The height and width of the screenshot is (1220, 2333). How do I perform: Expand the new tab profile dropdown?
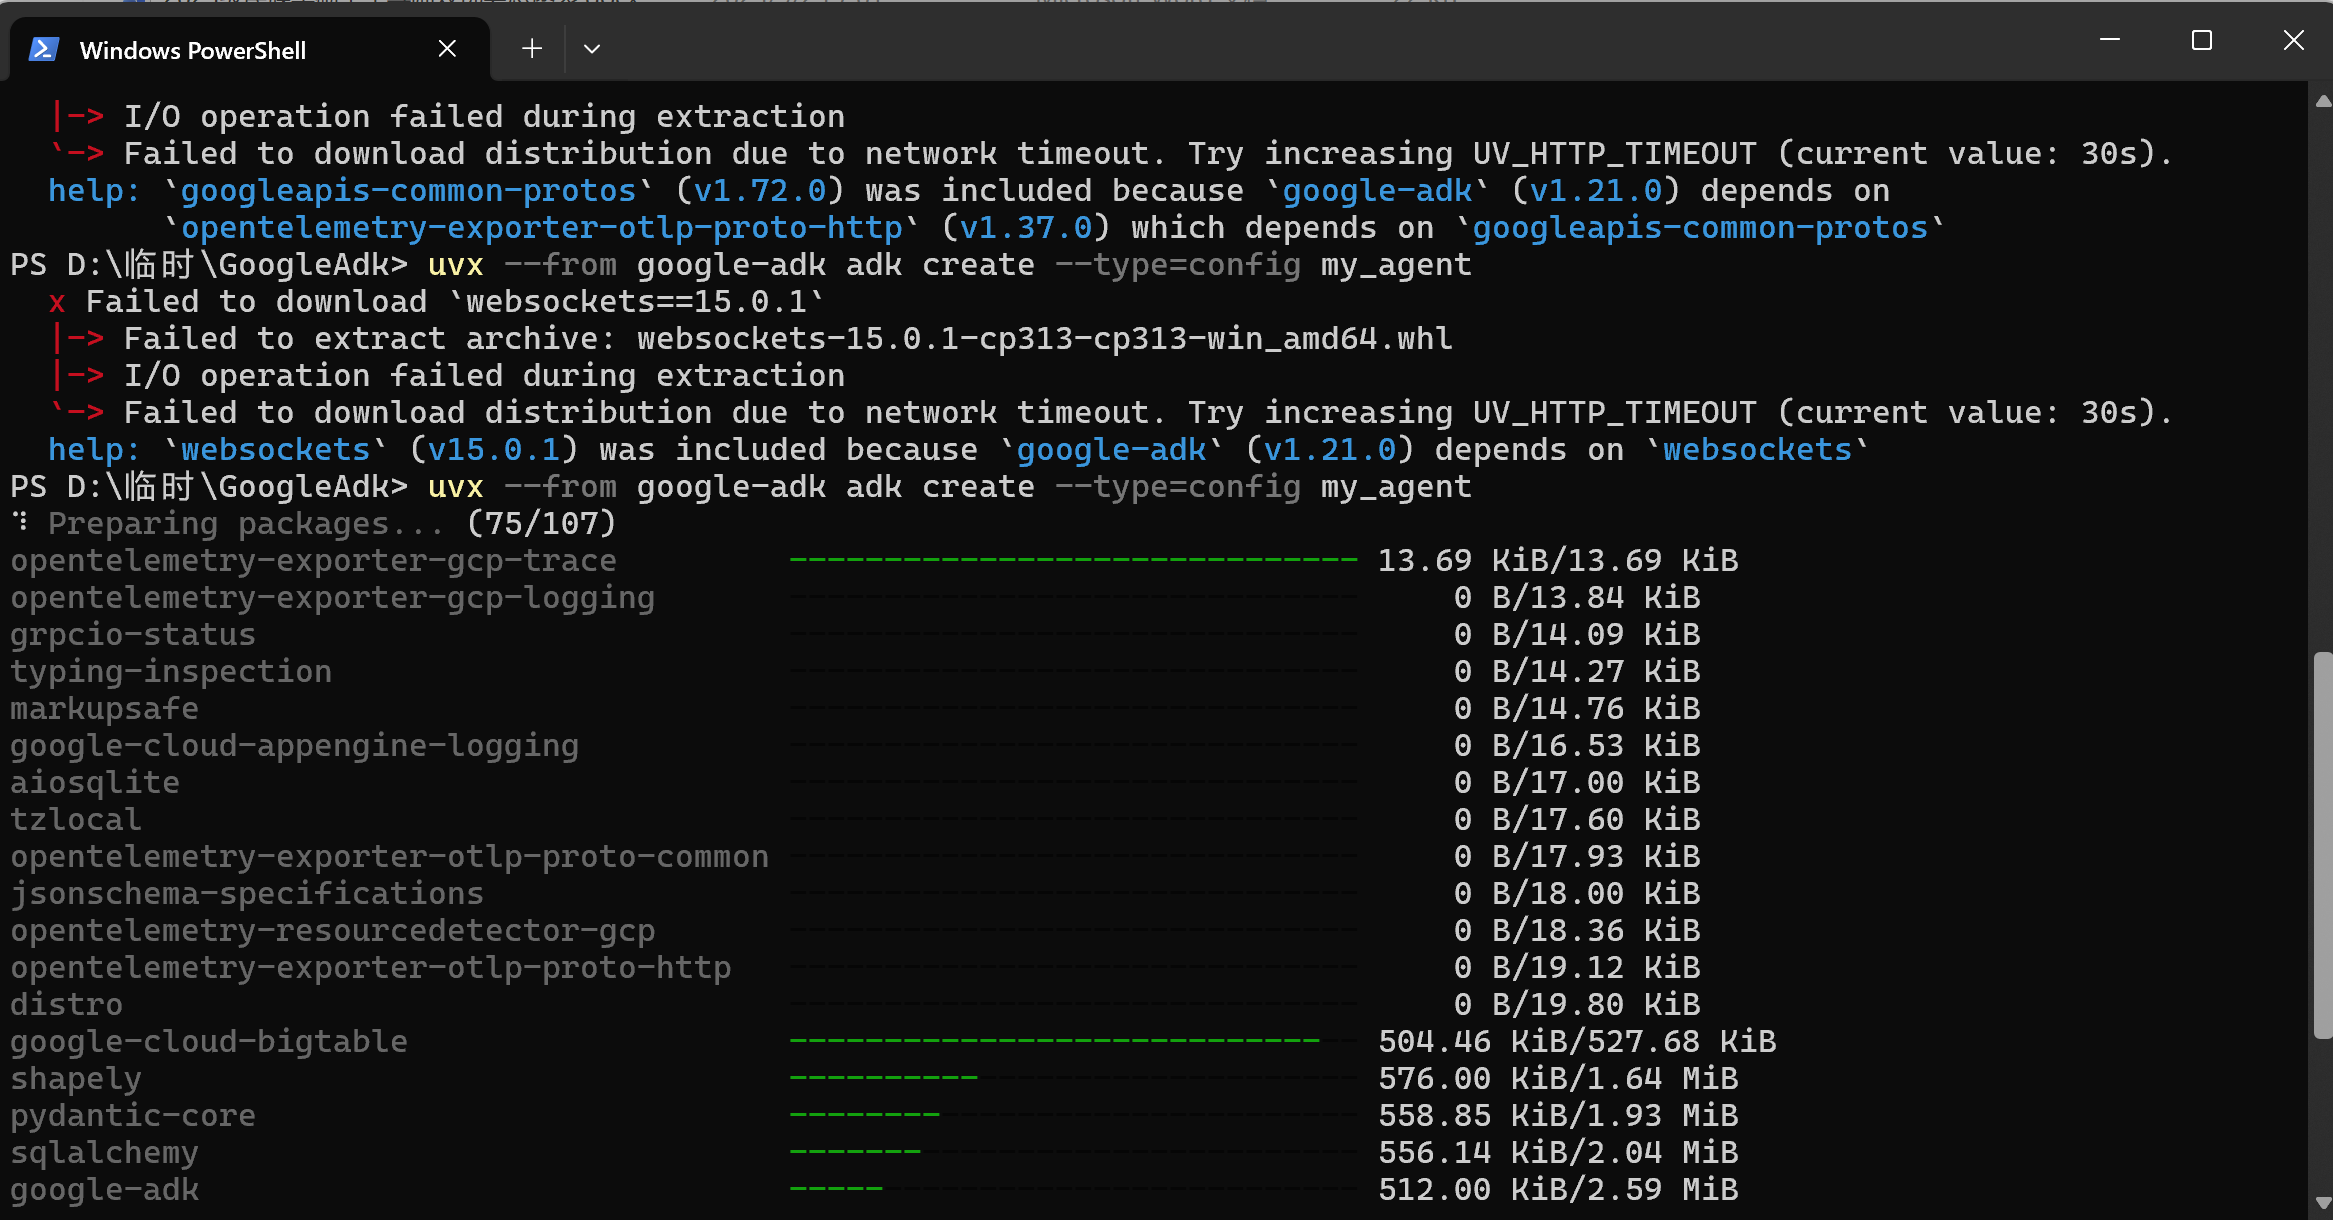592,49
